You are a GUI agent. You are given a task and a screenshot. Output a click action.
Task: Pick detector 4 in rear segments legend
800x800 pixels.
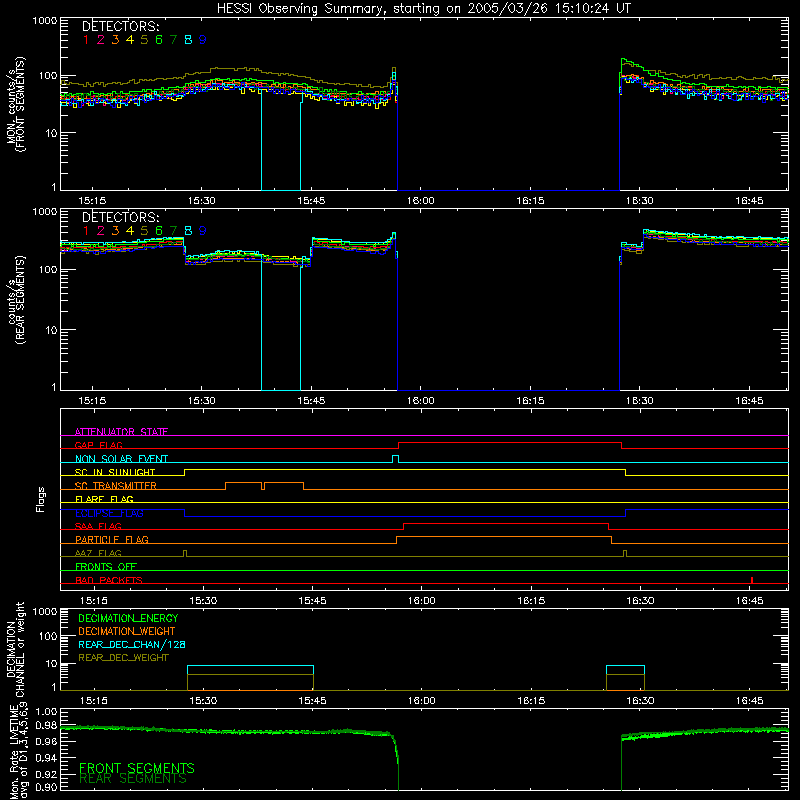[x=130, y=231]
